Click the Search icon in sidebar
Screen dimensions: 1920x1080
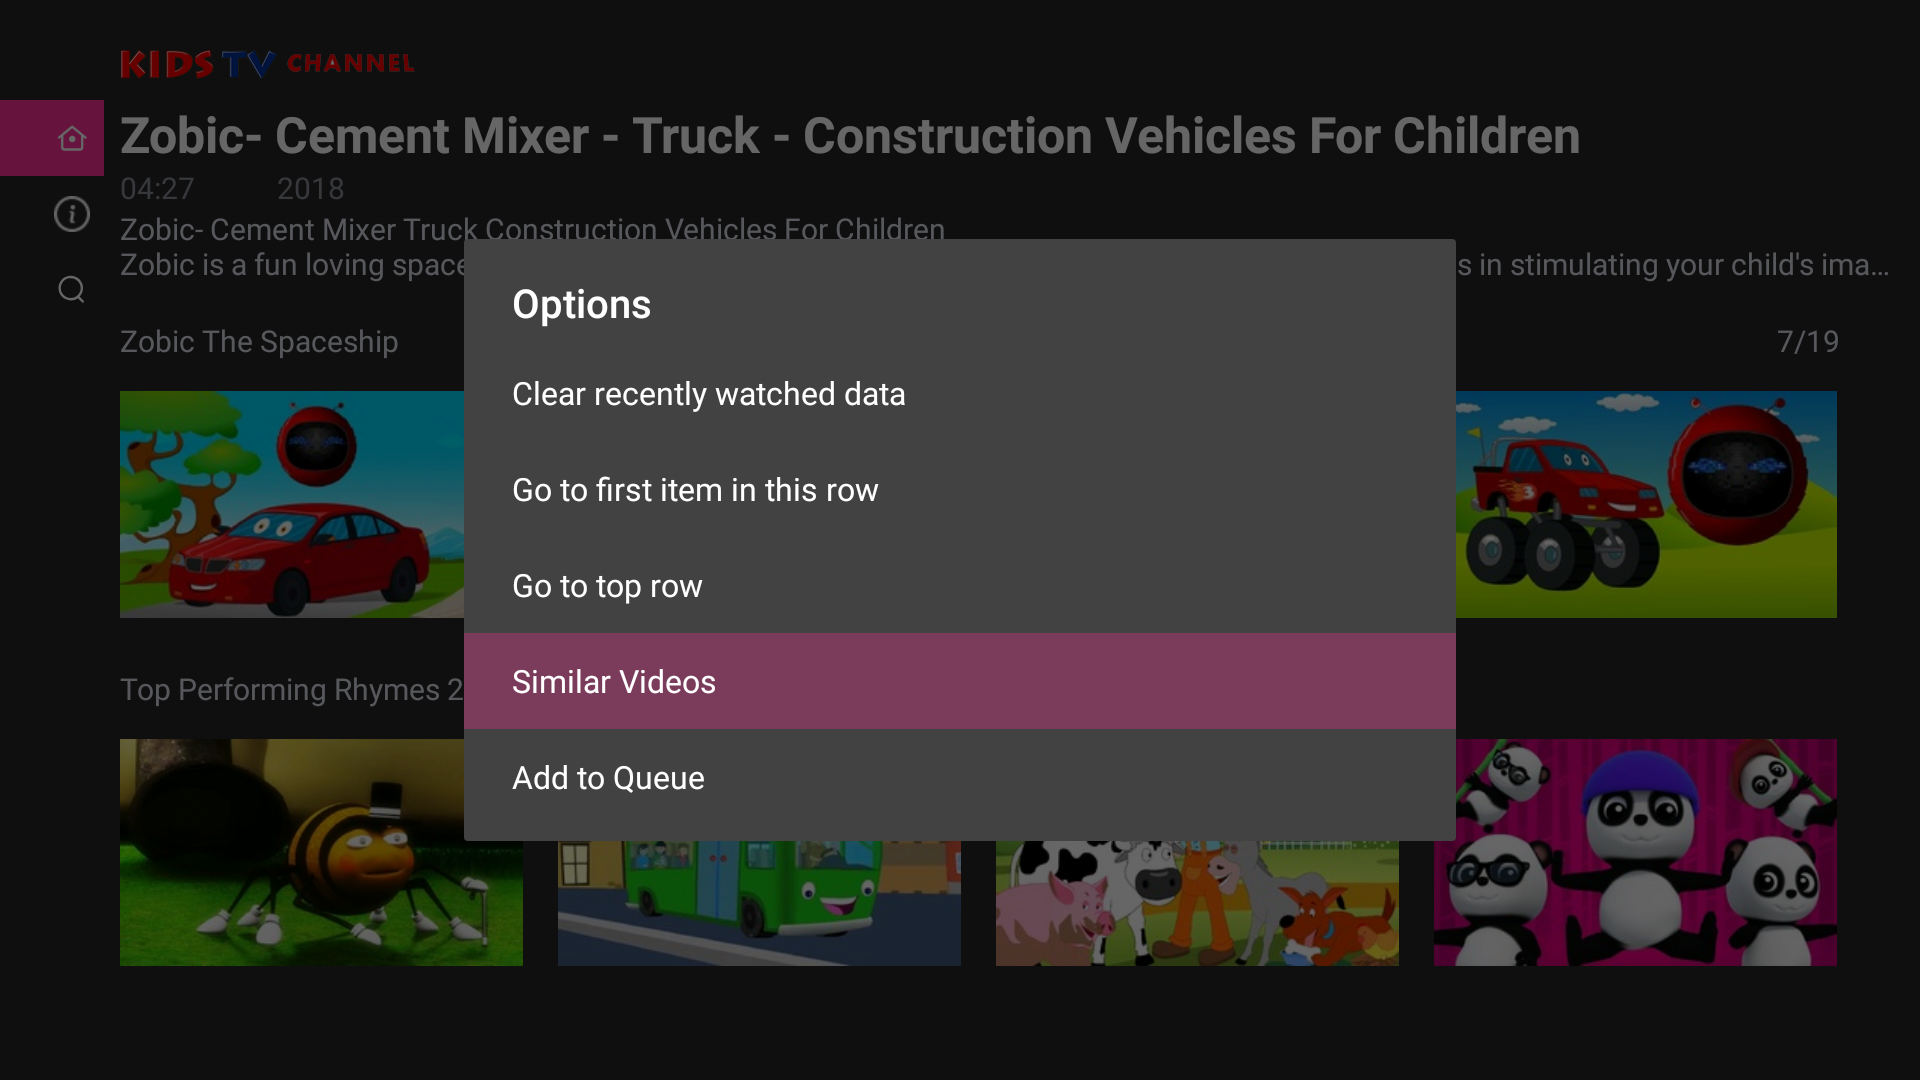[x=71, y=289]
